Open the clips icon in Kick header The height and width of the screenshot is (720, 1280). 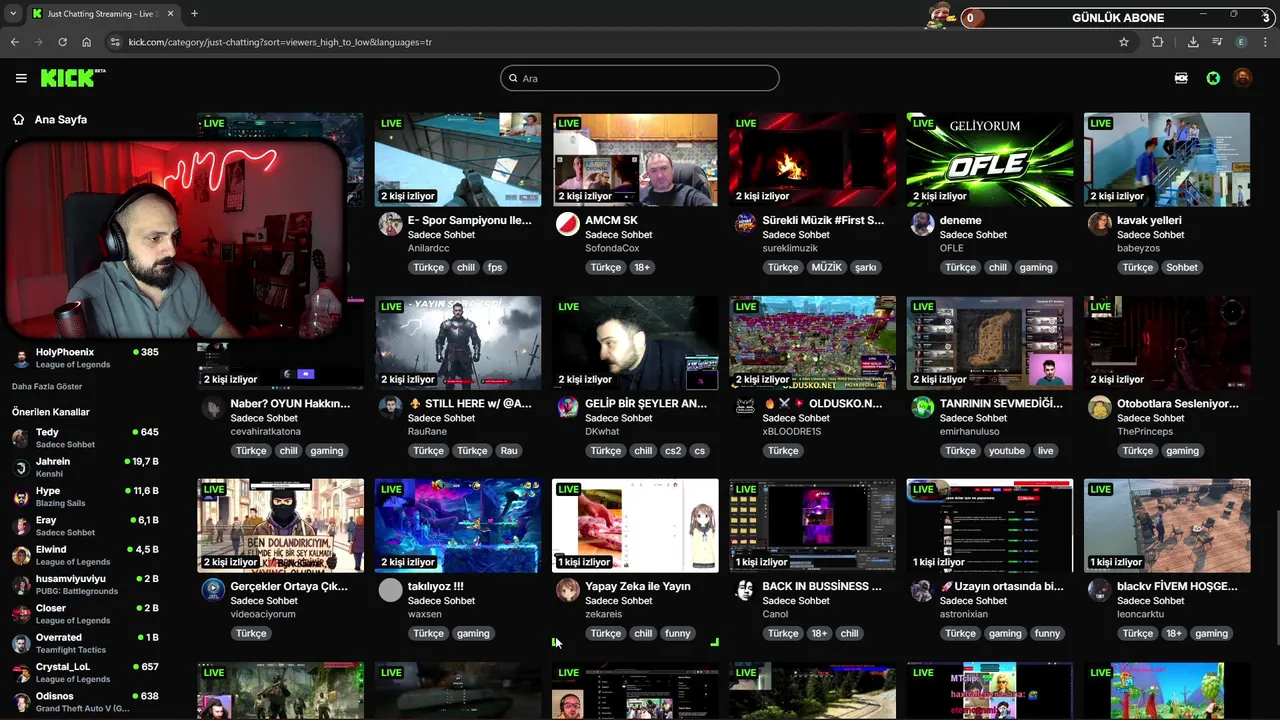1181,78
